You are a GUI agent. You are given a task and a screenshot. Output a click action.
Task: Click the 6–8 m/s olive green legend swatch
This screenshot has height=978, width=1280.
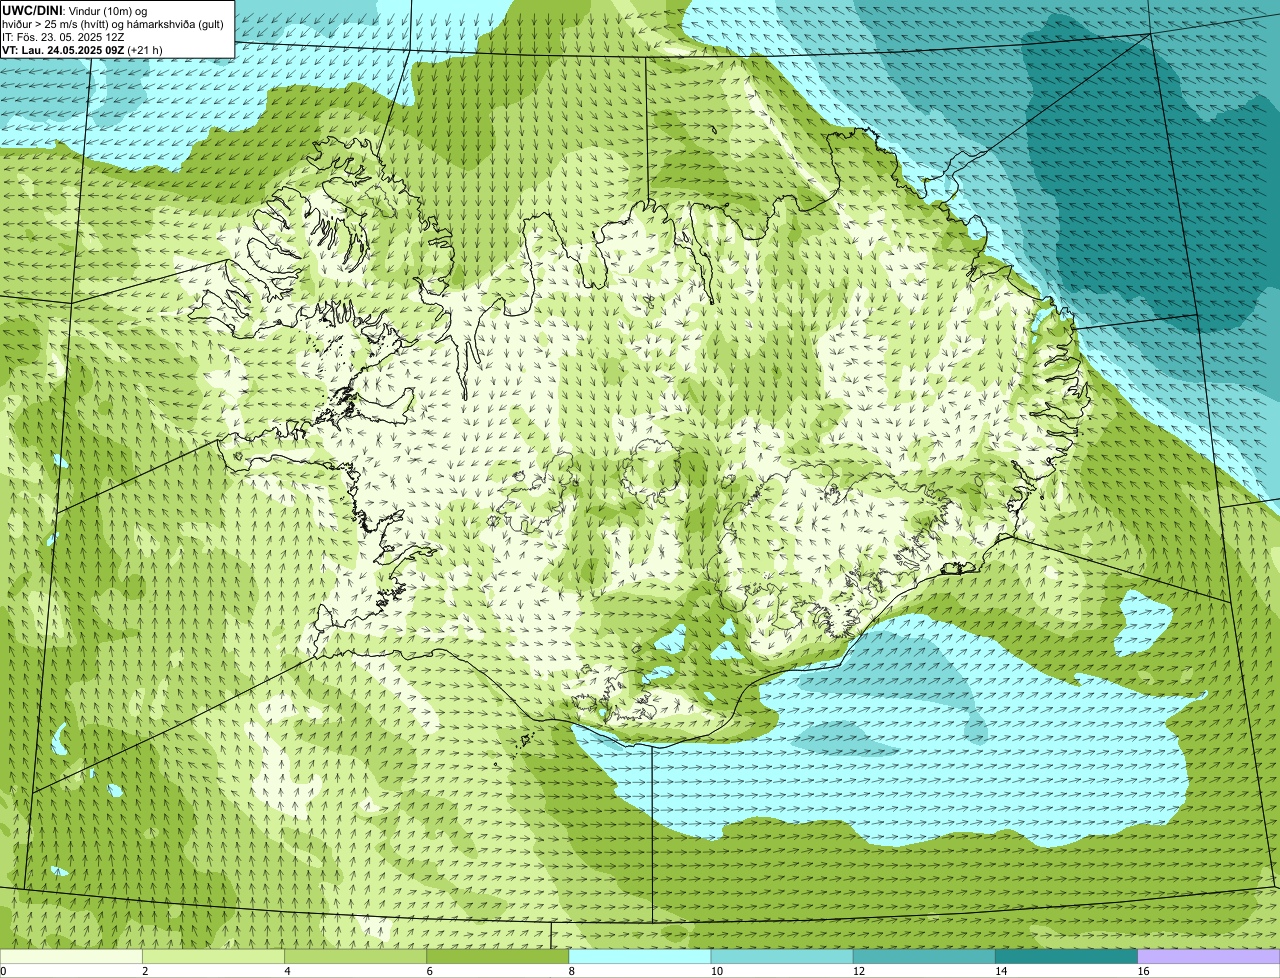(498, 956)
